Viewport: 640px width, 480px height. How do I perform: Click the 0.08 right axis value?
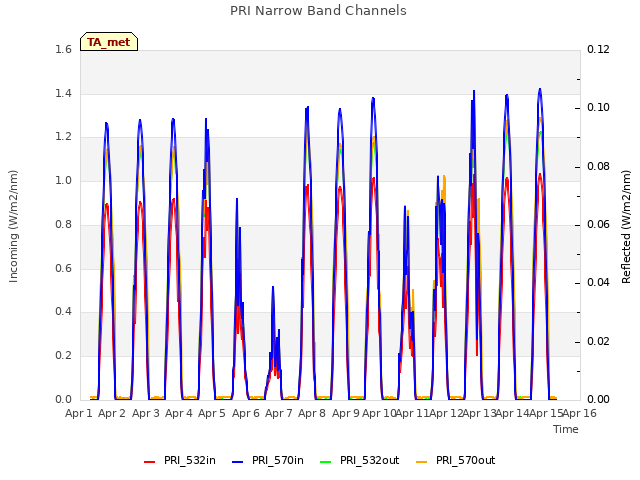coord(598,167)
